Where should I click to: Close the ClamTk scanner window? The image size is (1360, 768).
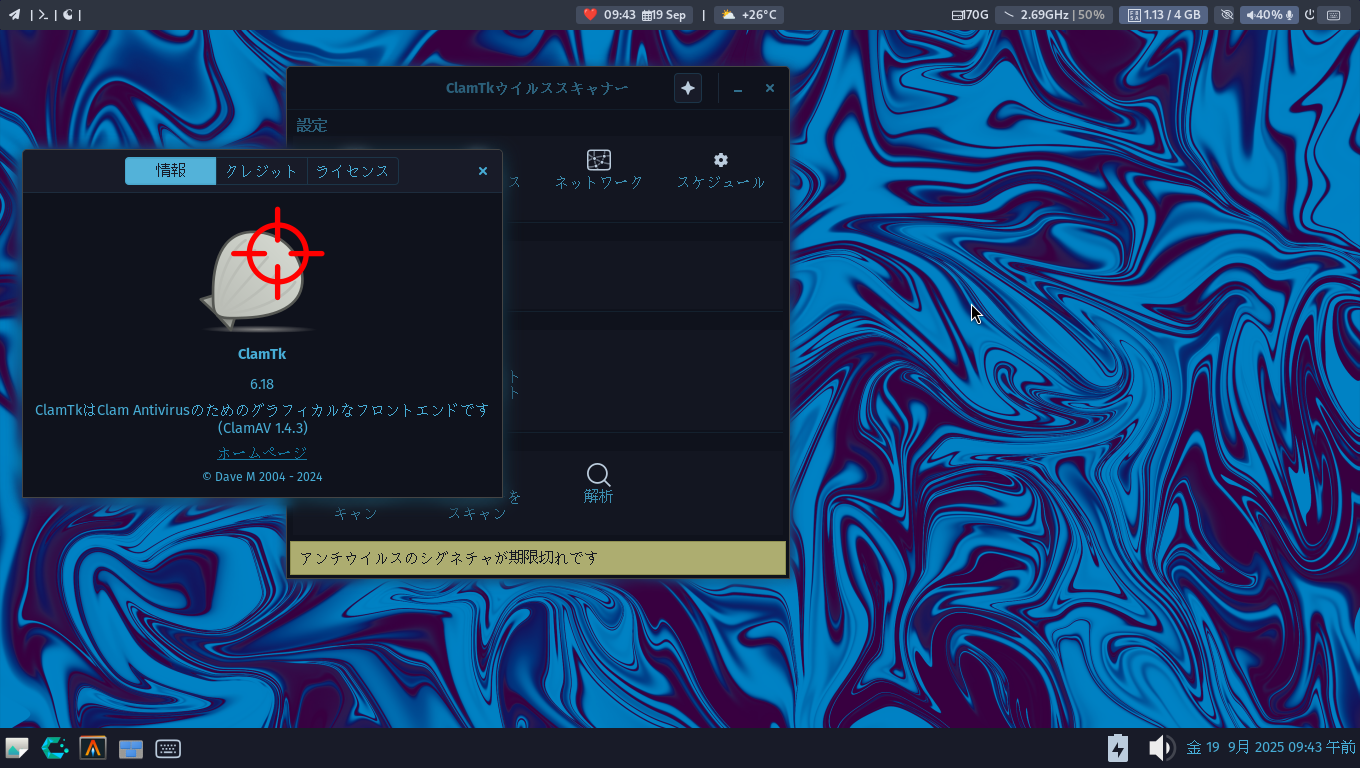pyautogui.click(x=770, y=89)
